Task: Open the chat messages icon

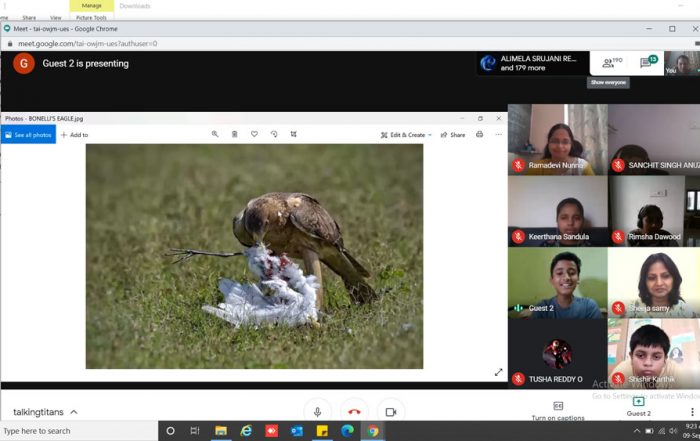Action: tap(648, 62)
